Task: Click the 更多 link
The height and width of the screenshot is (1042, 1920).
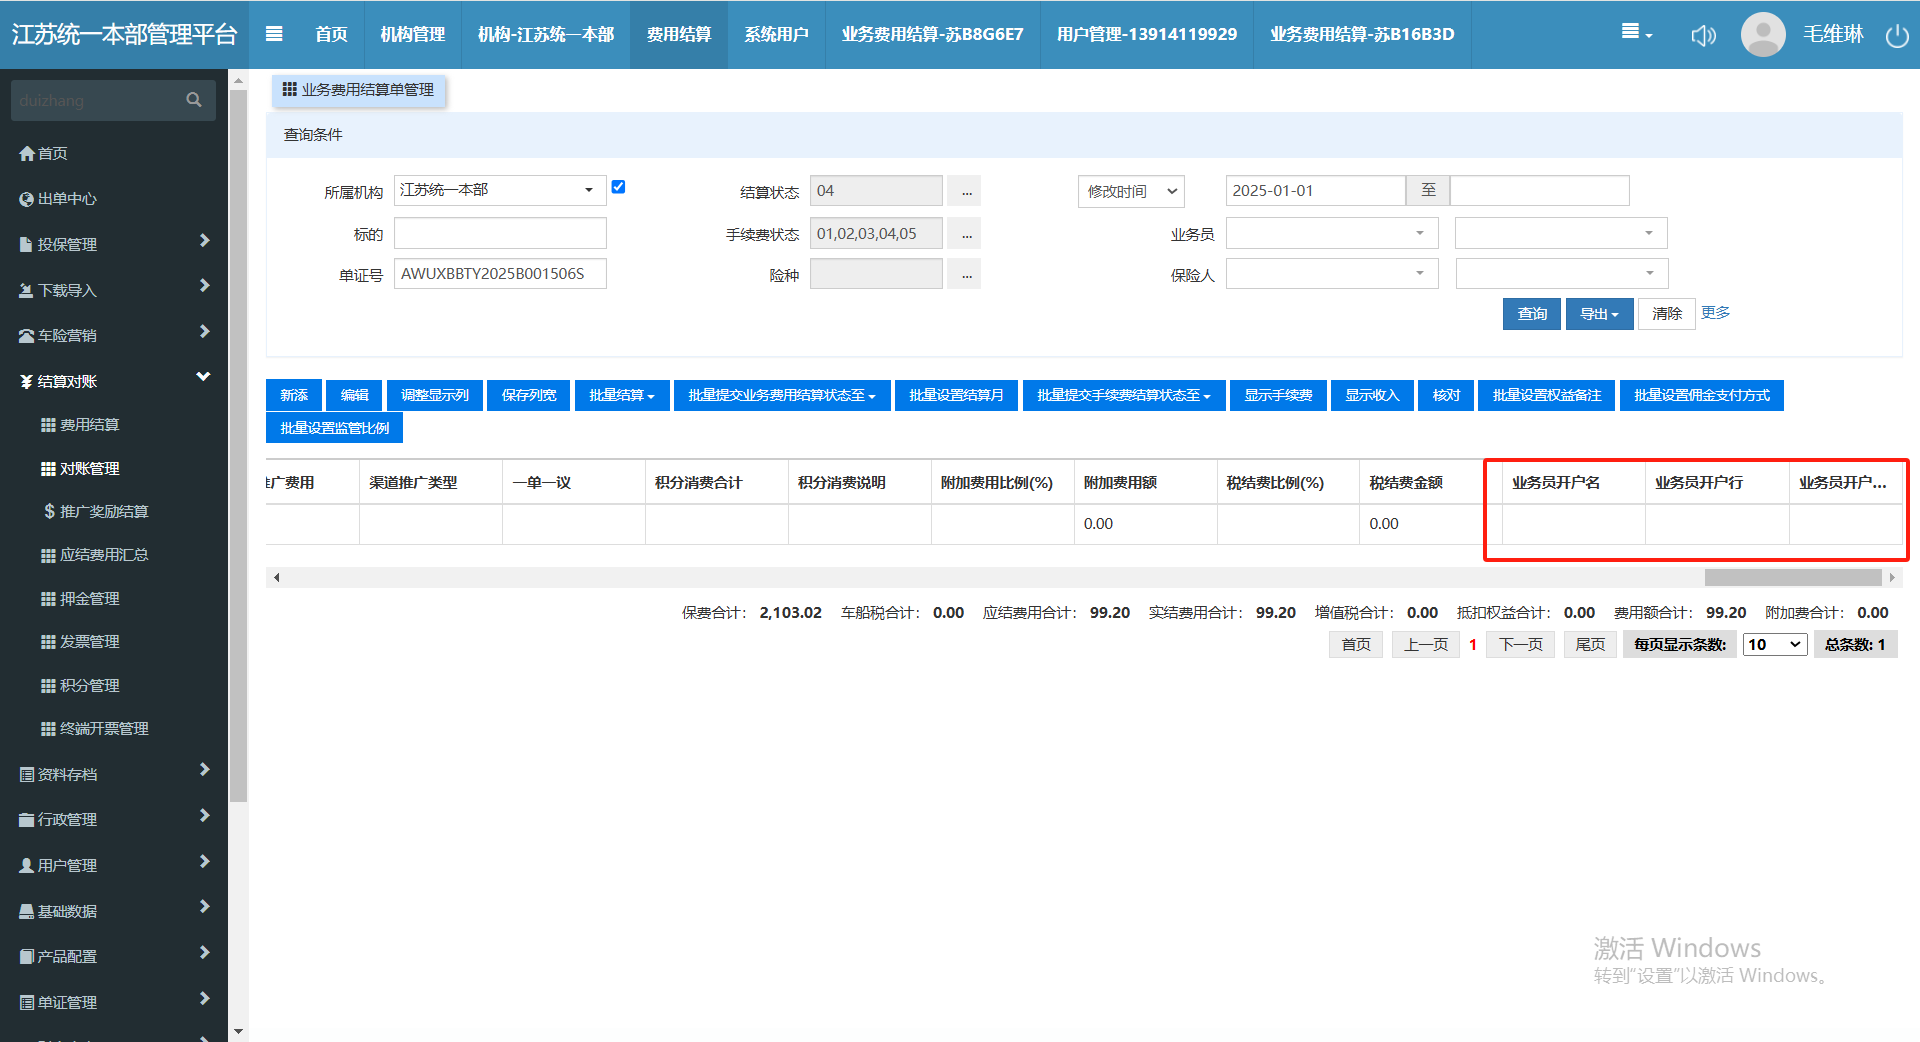Action: 1715,313
